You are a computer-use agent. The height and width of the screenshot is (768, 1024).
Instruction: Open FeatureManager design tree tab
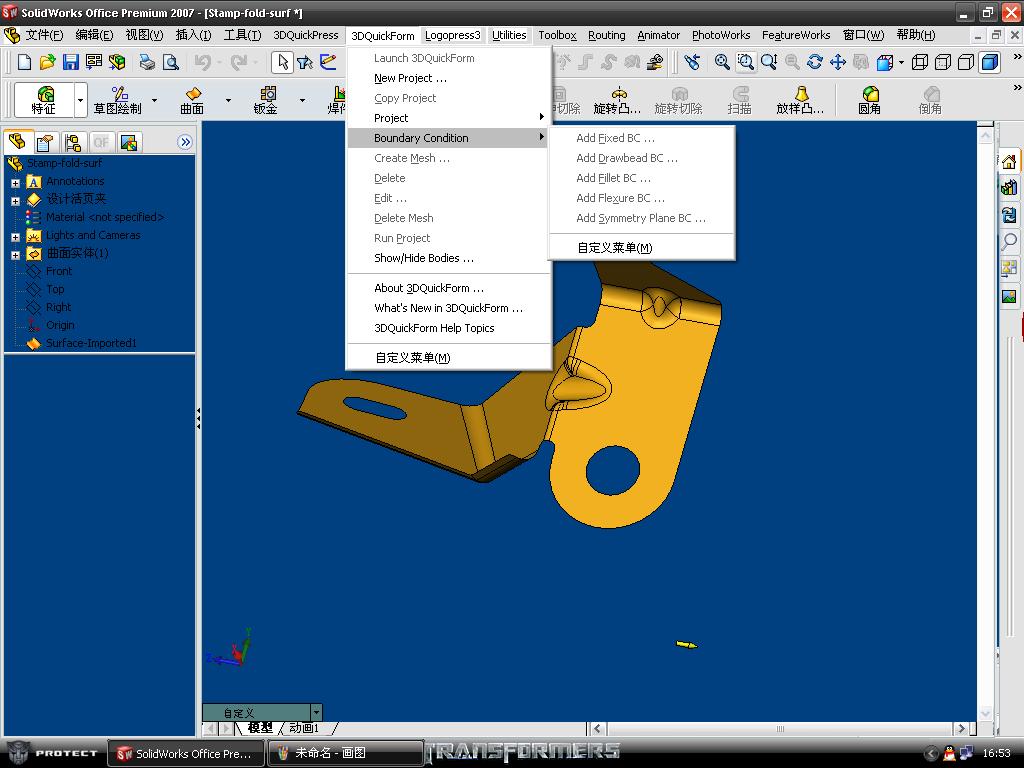click(18, 142)
